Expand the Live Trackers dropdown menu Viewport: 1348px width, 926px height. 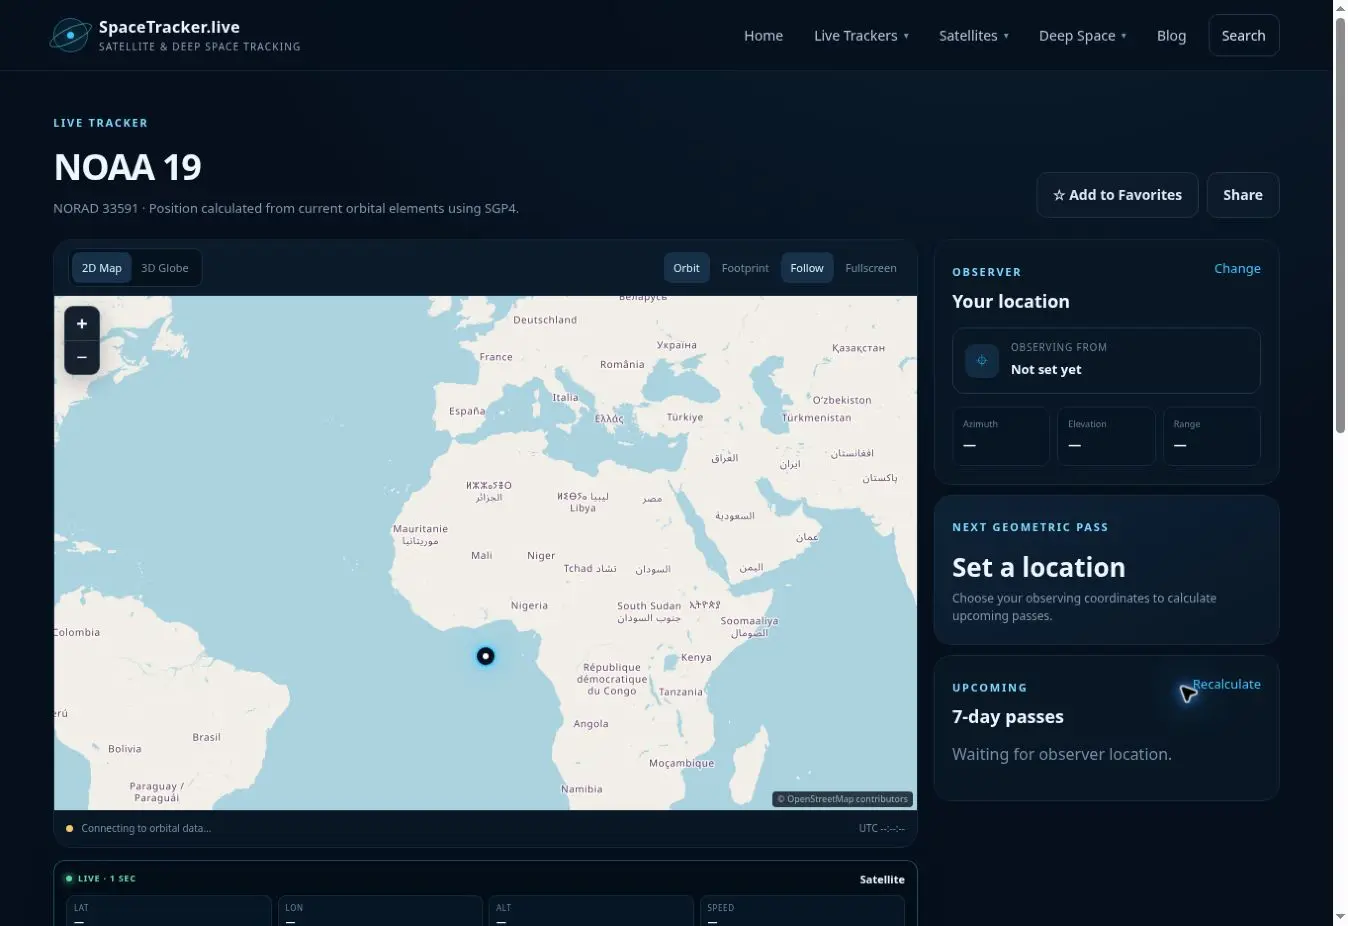pyautogui.click(x=862, y=36)
